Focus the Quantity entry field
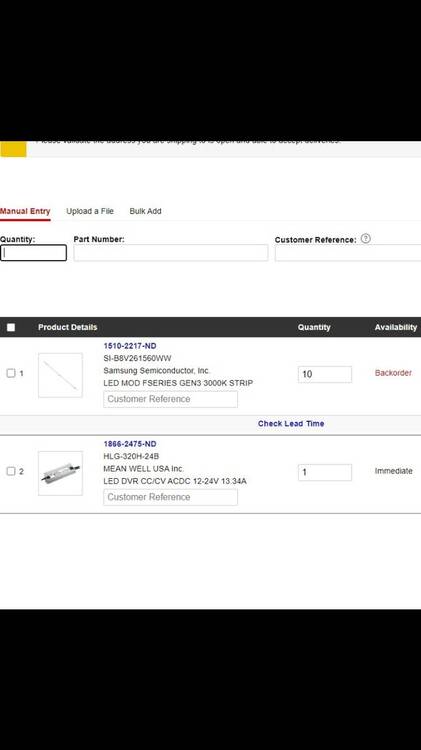The width and height of the screenshot is (421, 750). click(x=33, y=253)
